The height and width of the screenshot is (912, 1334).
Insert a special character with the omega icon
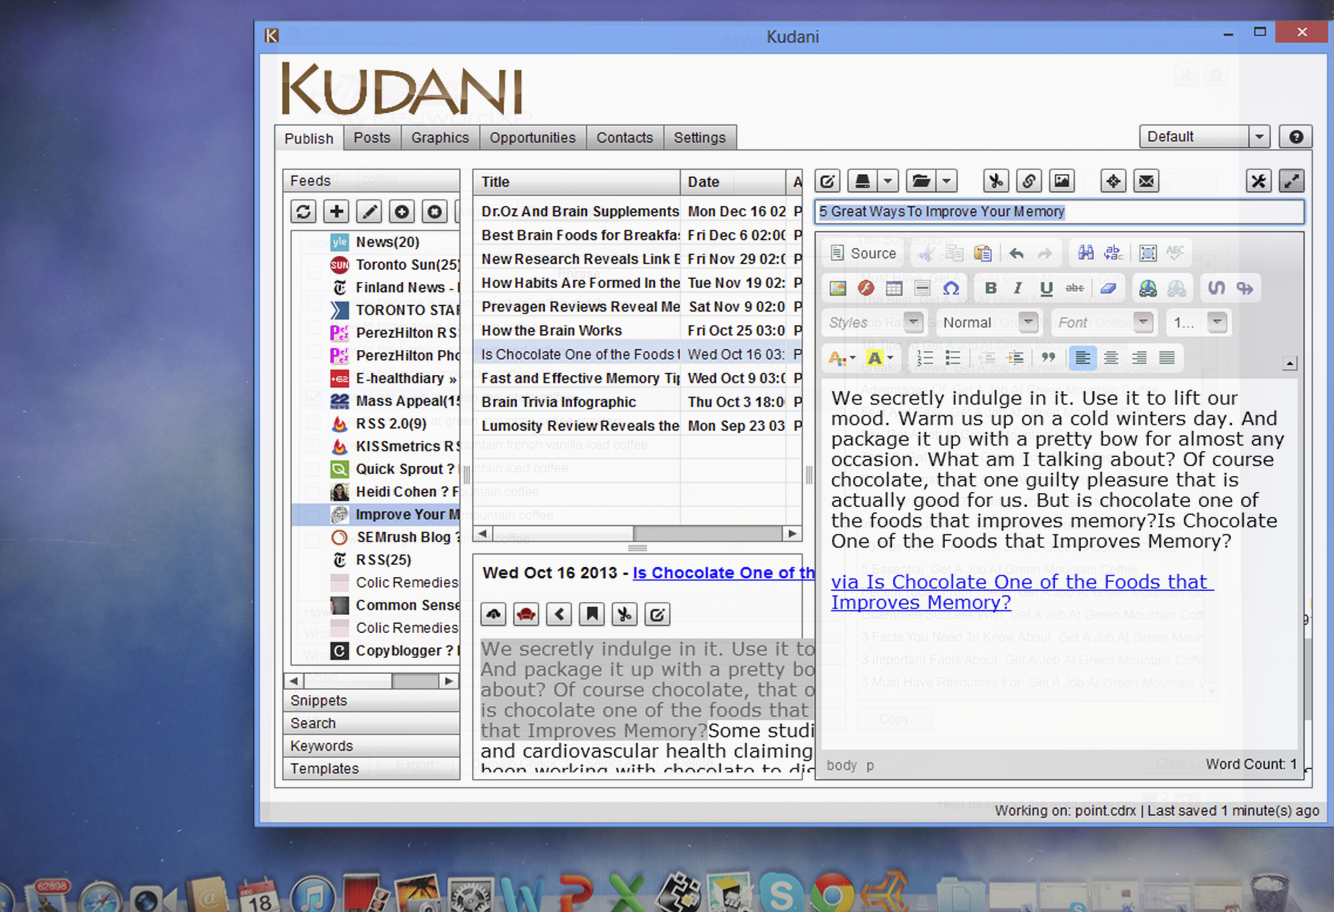coord(951,288)
